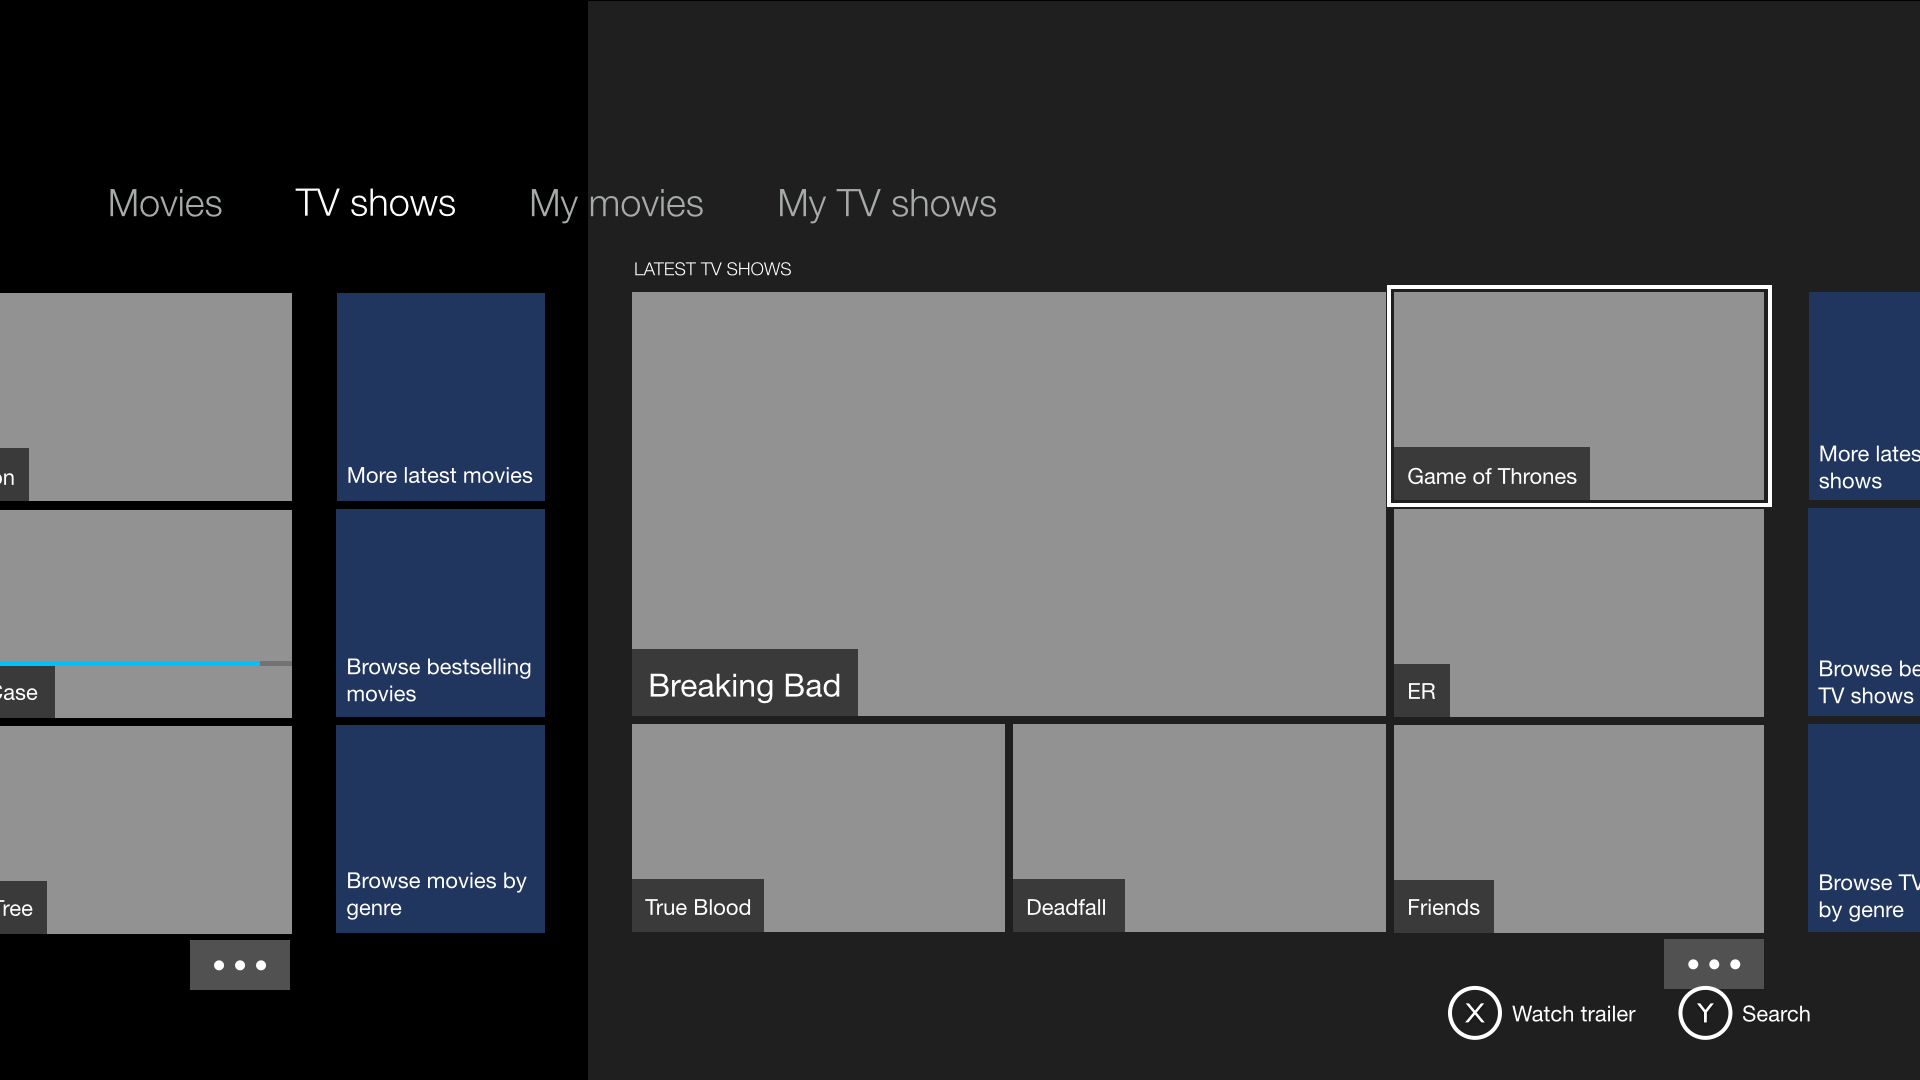Go to the My TV shows tab
Image resolution: width=1920 pixels, height=1080 pixels.
(x=887, y=203)
